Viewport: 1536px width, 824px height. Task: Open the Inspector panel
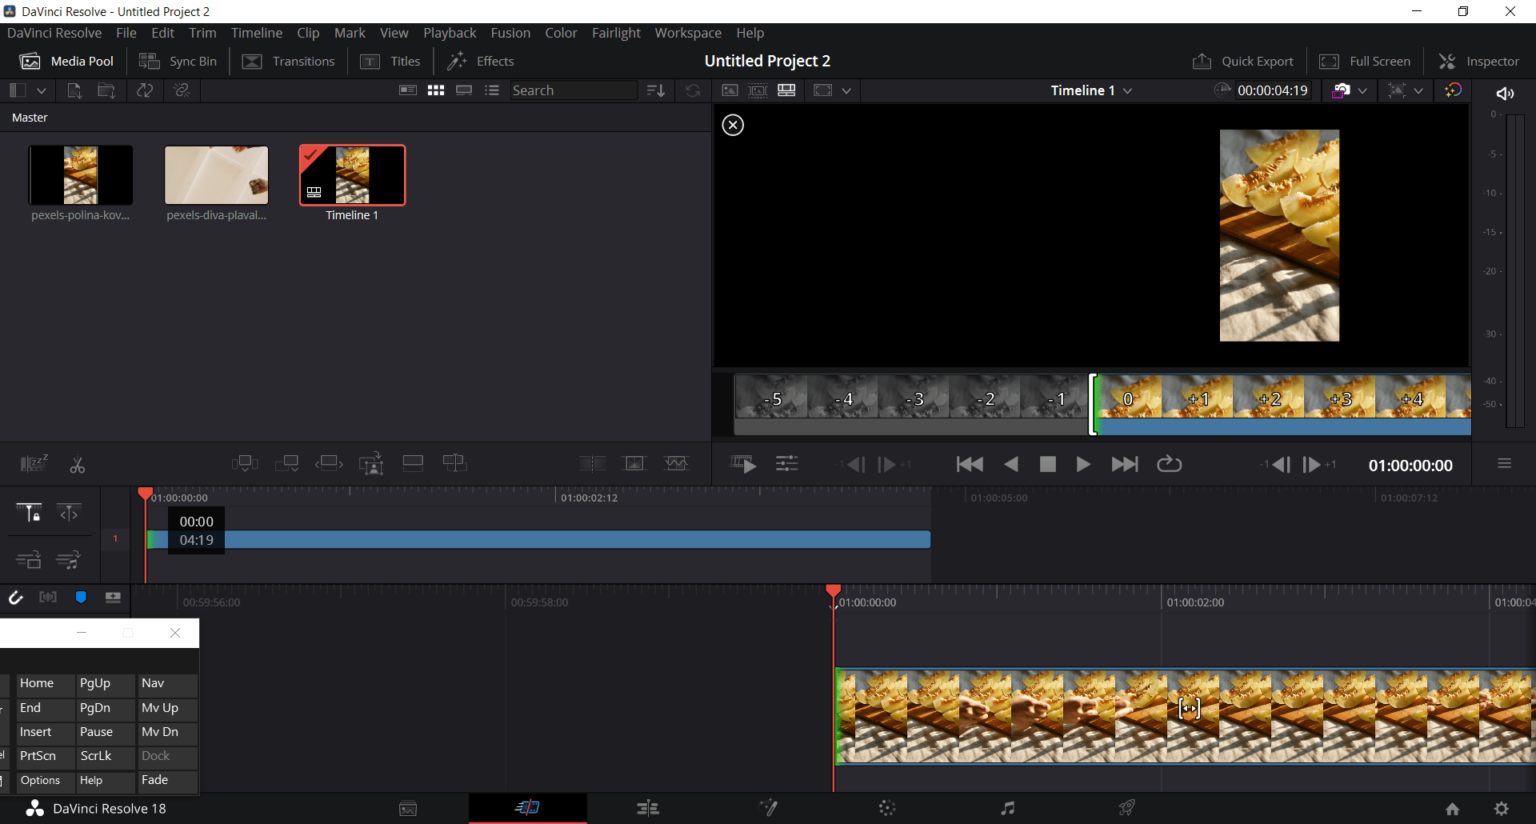pyautogui.click(x=1479, y=61)
